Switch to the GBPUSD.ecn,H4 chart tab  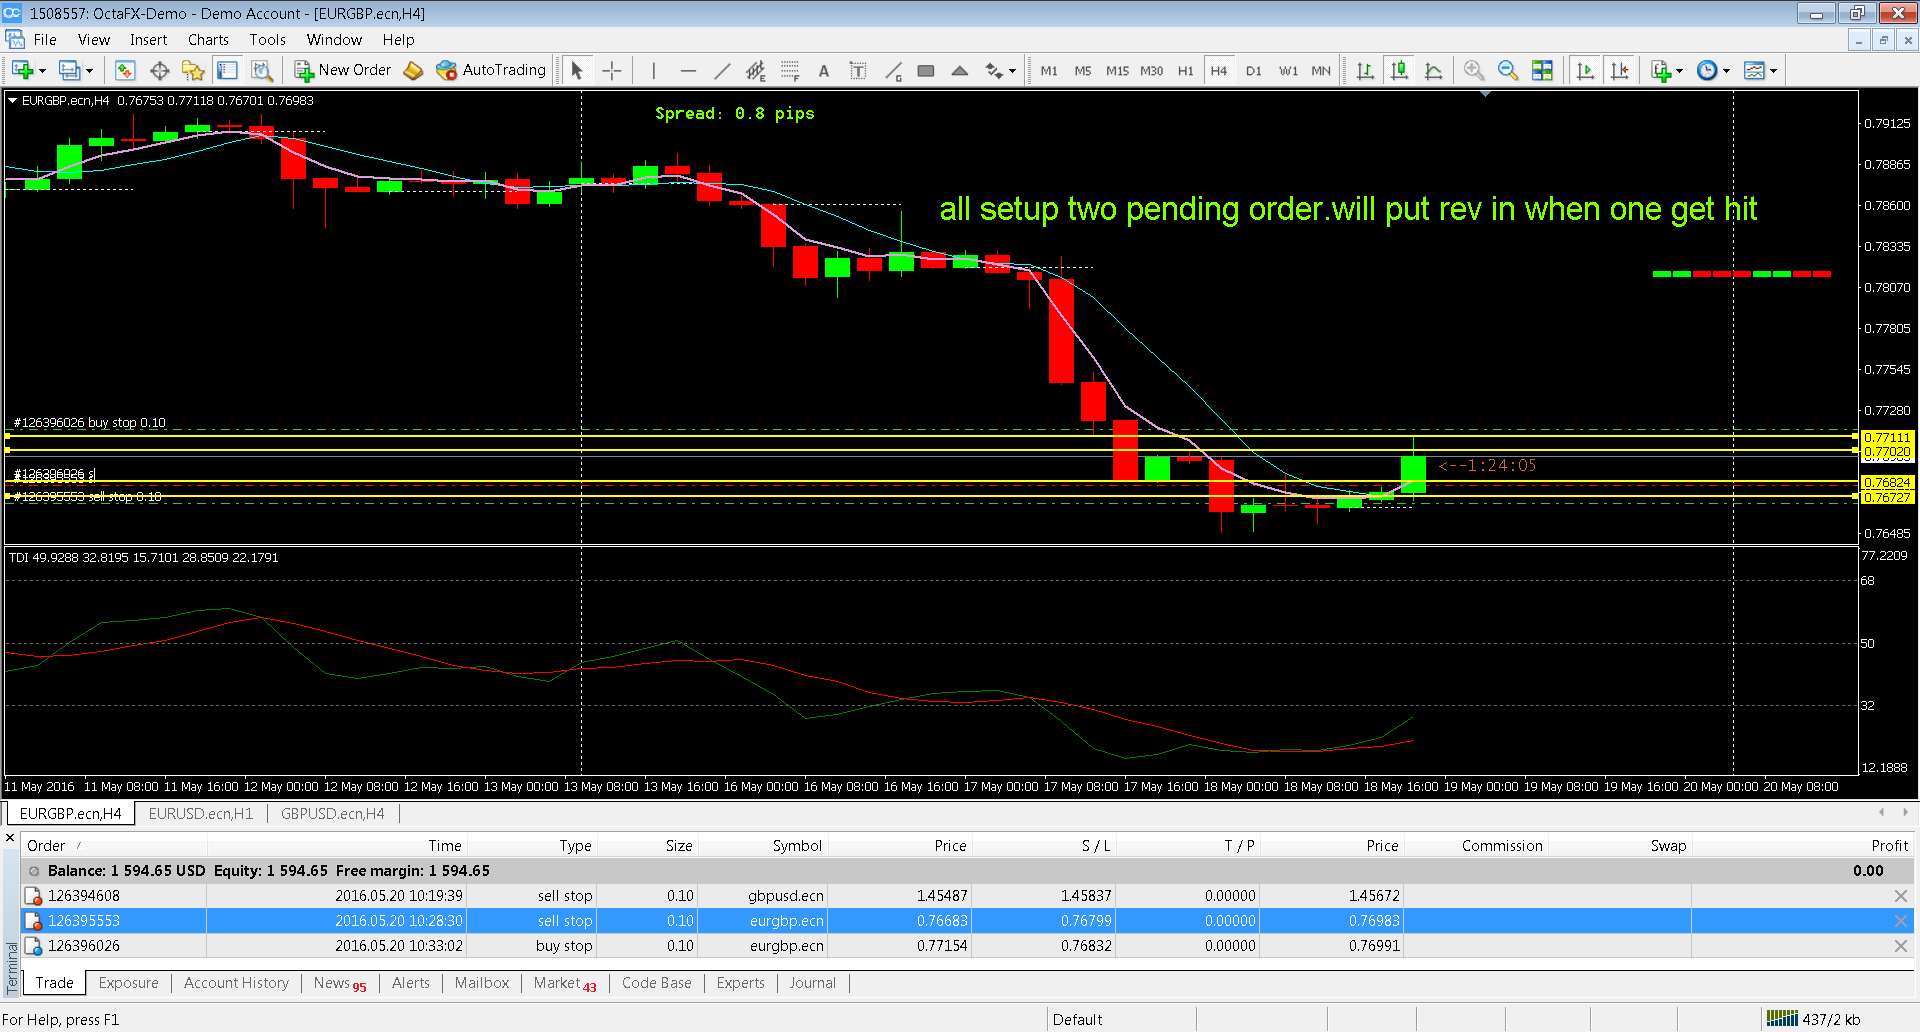pyautogui.click(x=332, y=814)
